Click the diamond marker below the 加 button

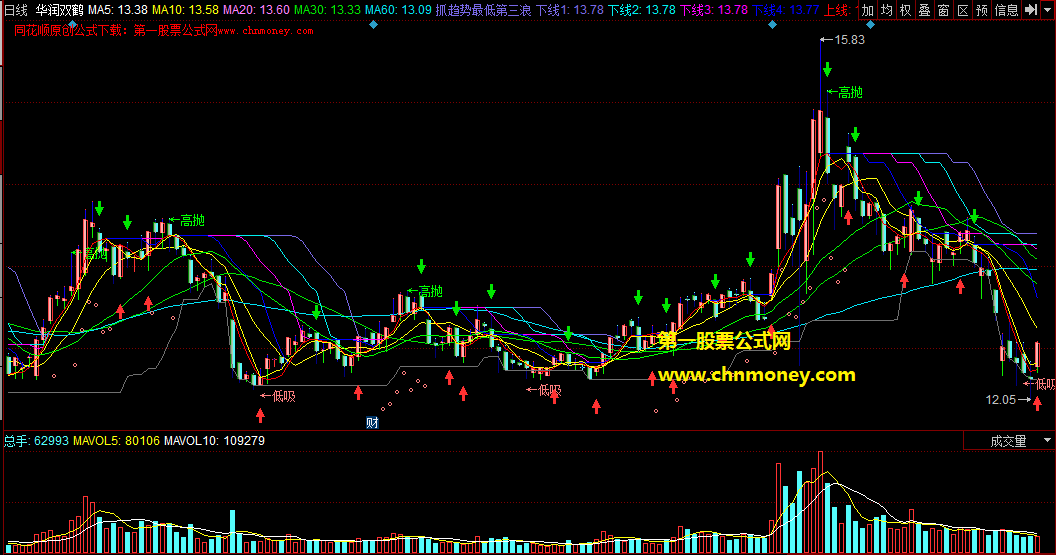pos(870,24)
